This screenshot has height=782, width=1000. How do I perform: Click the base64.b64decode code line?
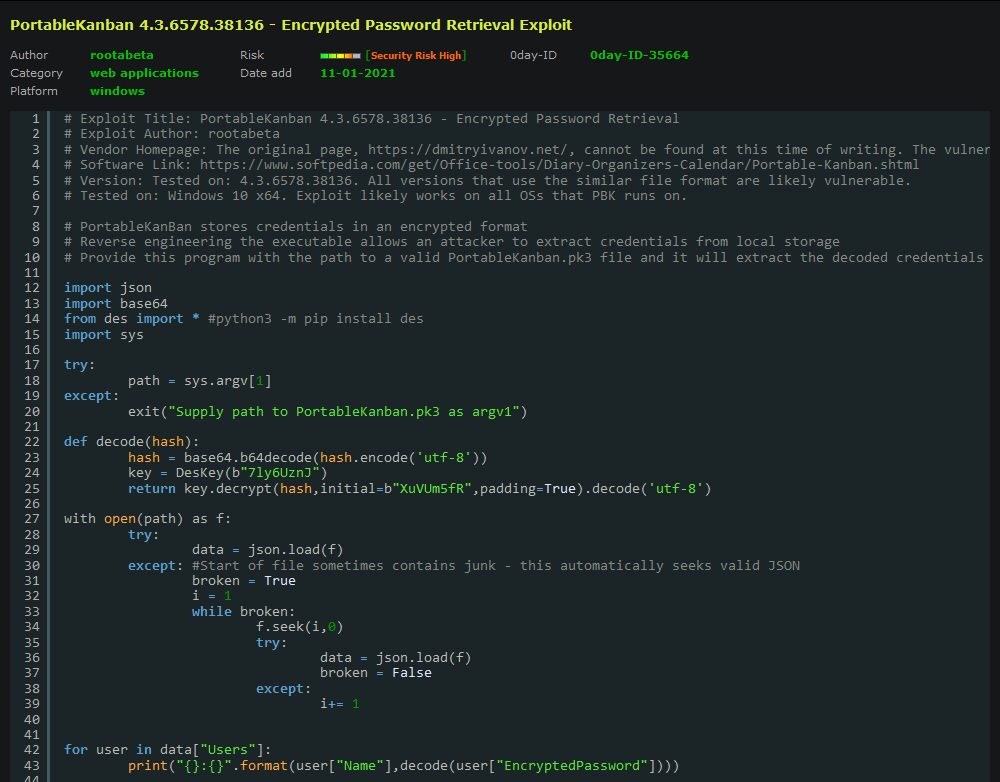(x=307, y=457)
